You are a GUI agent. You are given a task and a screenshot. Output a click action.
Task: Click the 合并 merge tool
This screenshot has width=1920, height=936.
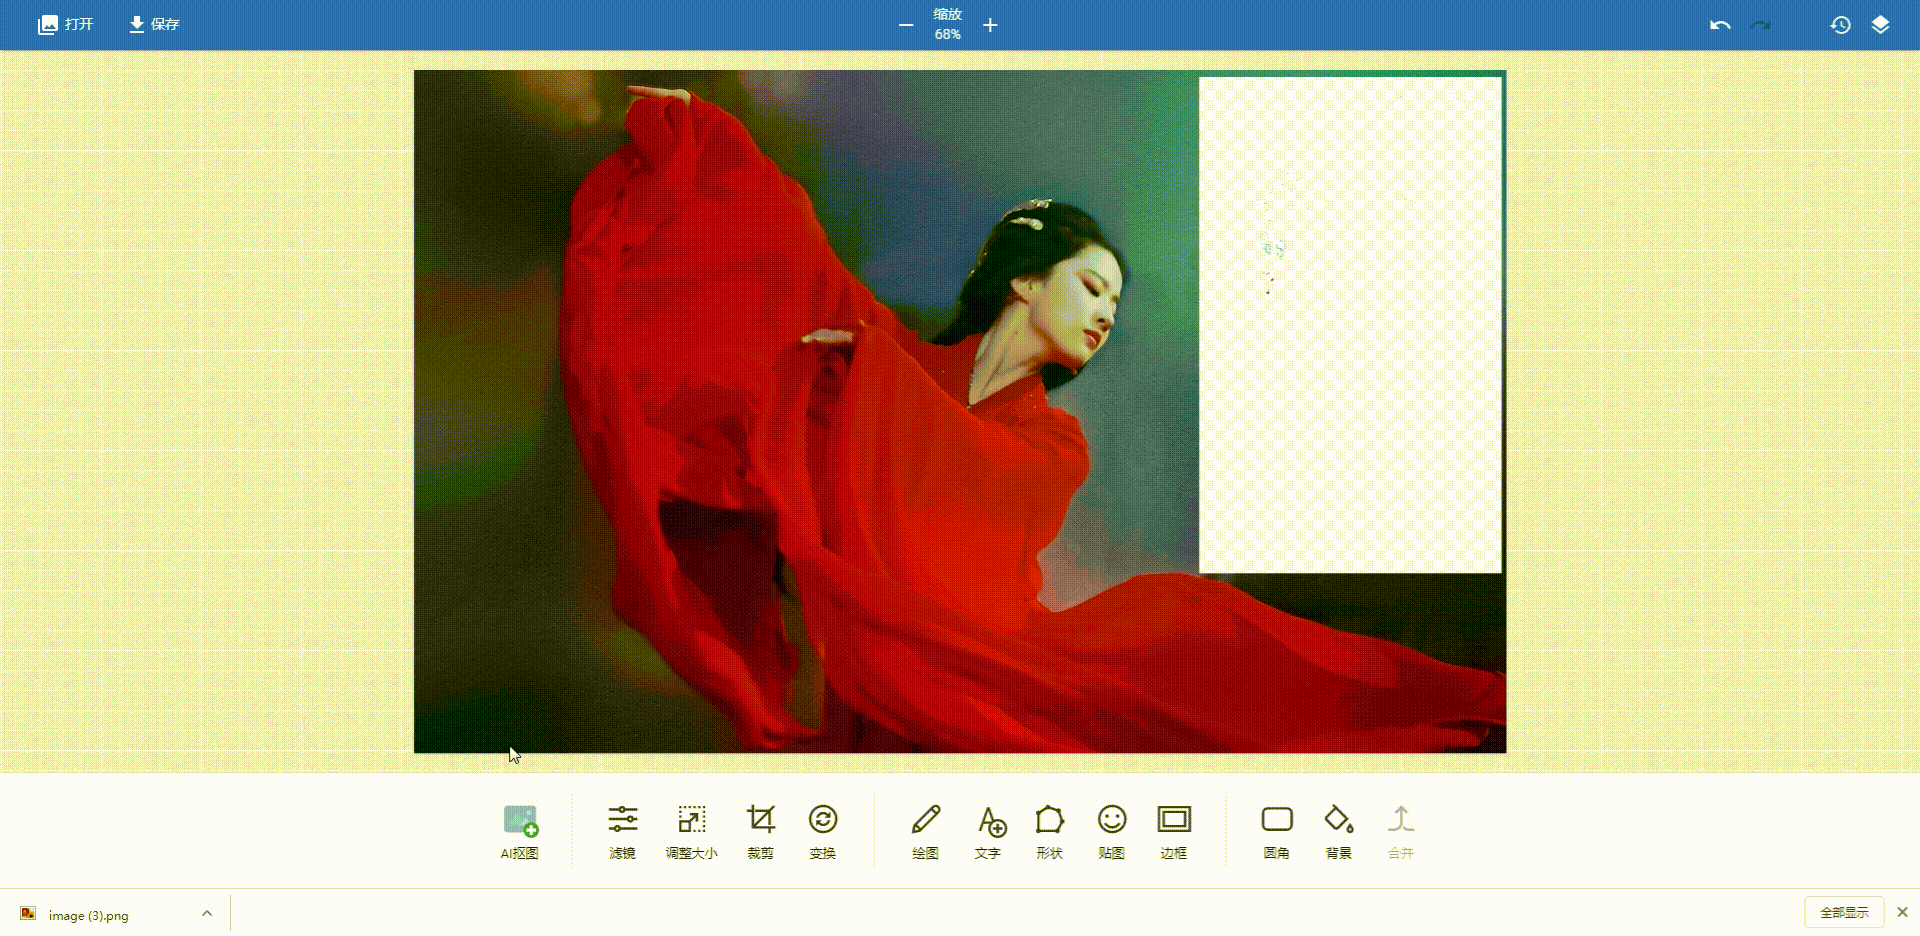(x=1401, y=832)
